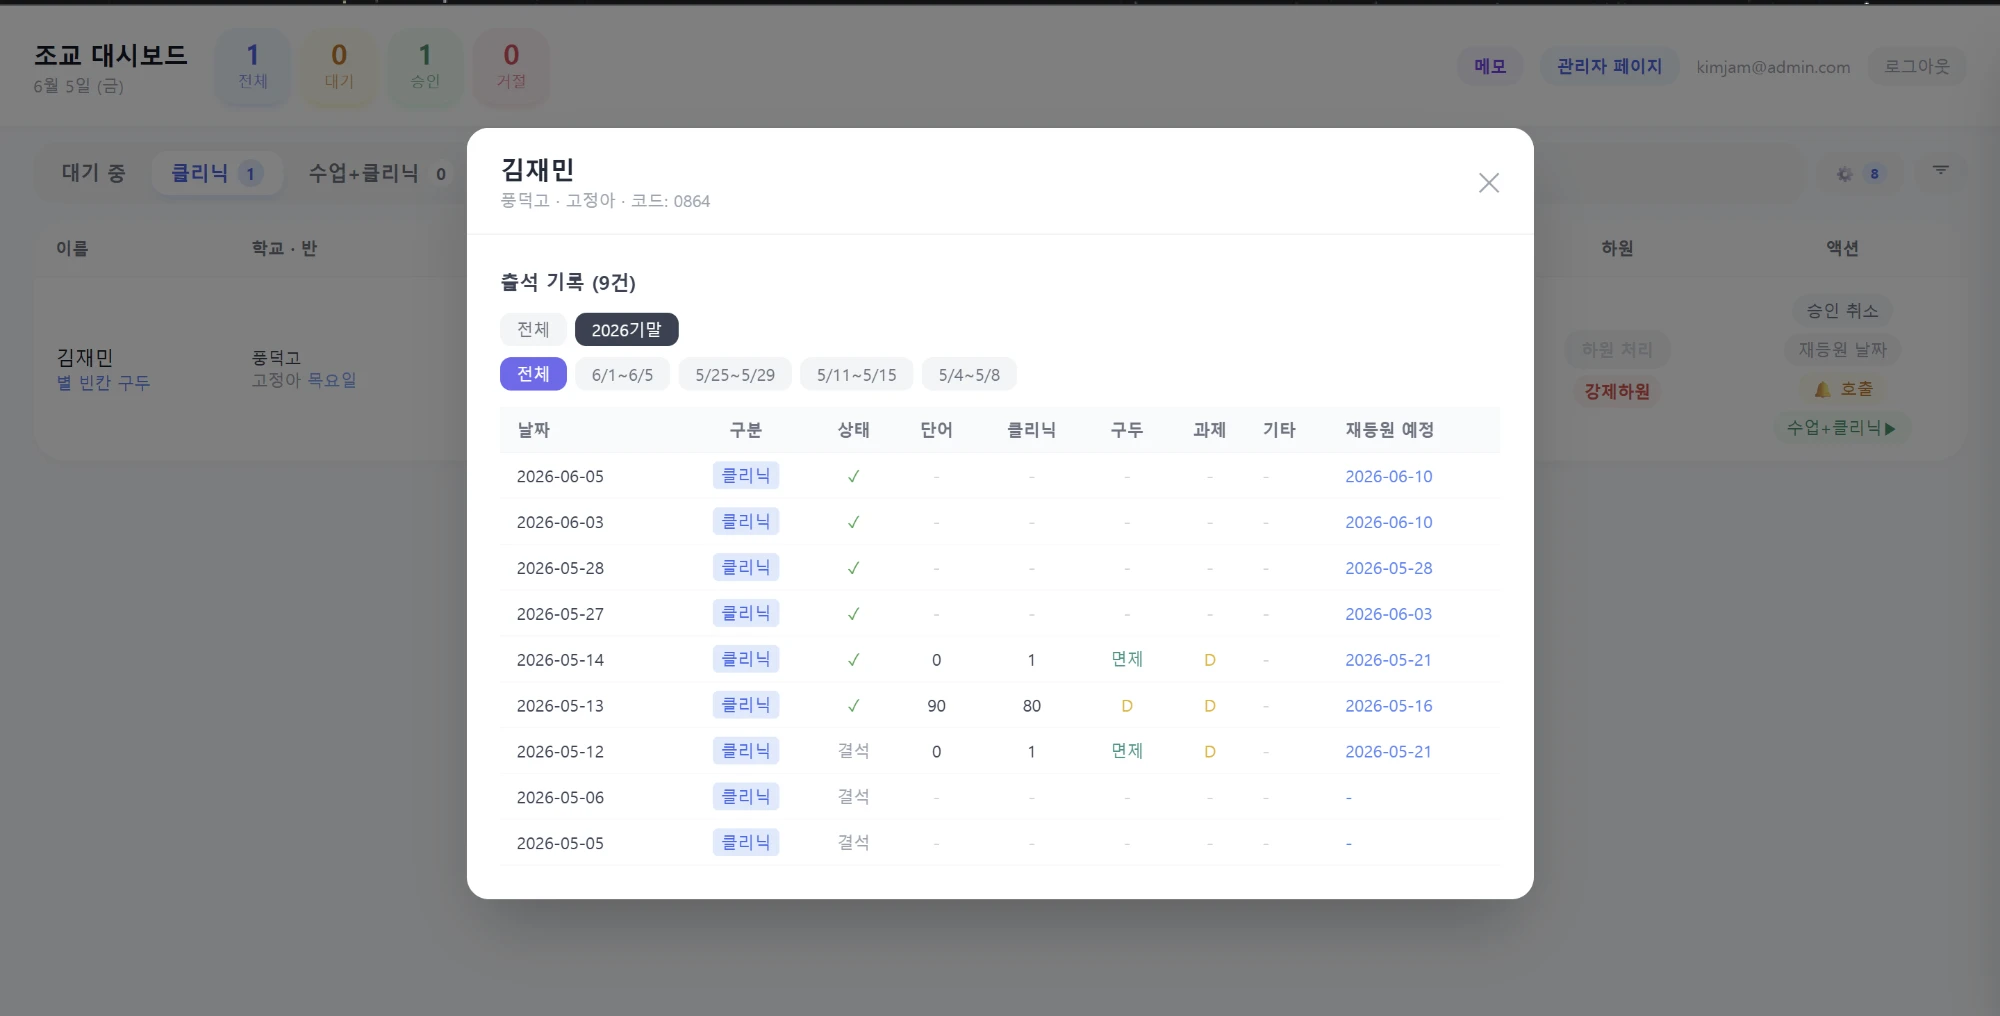The height and width of the screenshot is (1016, 2000).
Task: Select the 대기 count card
Action: (339, 65)
